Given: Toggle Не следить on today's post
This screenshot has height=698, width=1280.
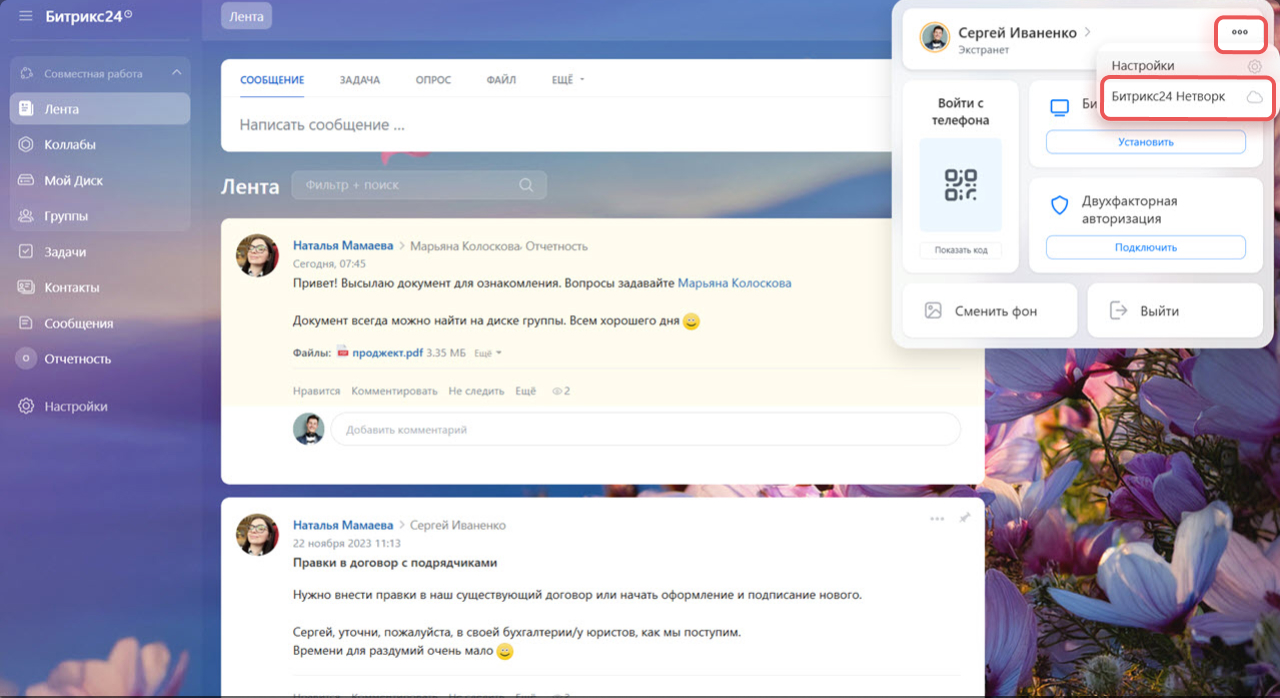Looking at the screenshot, I should point(476,391).
